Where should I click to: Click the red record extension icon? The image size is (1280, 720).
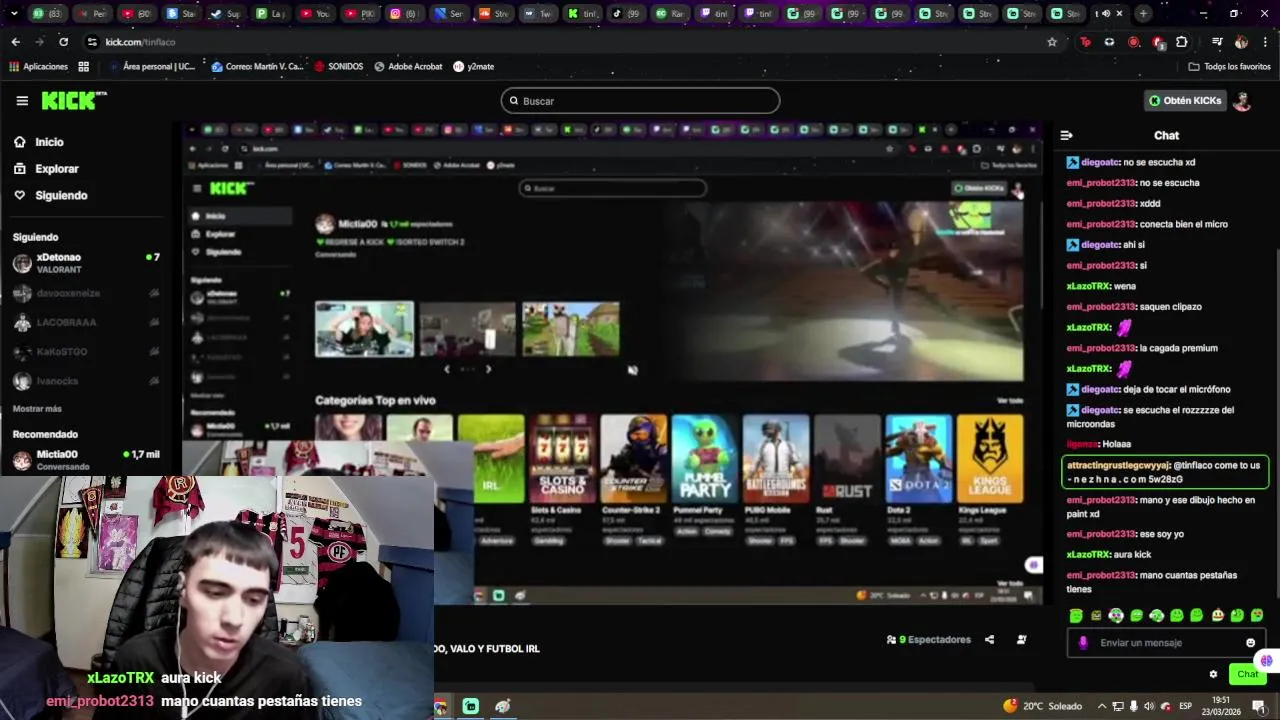(x=1133, y=42)
